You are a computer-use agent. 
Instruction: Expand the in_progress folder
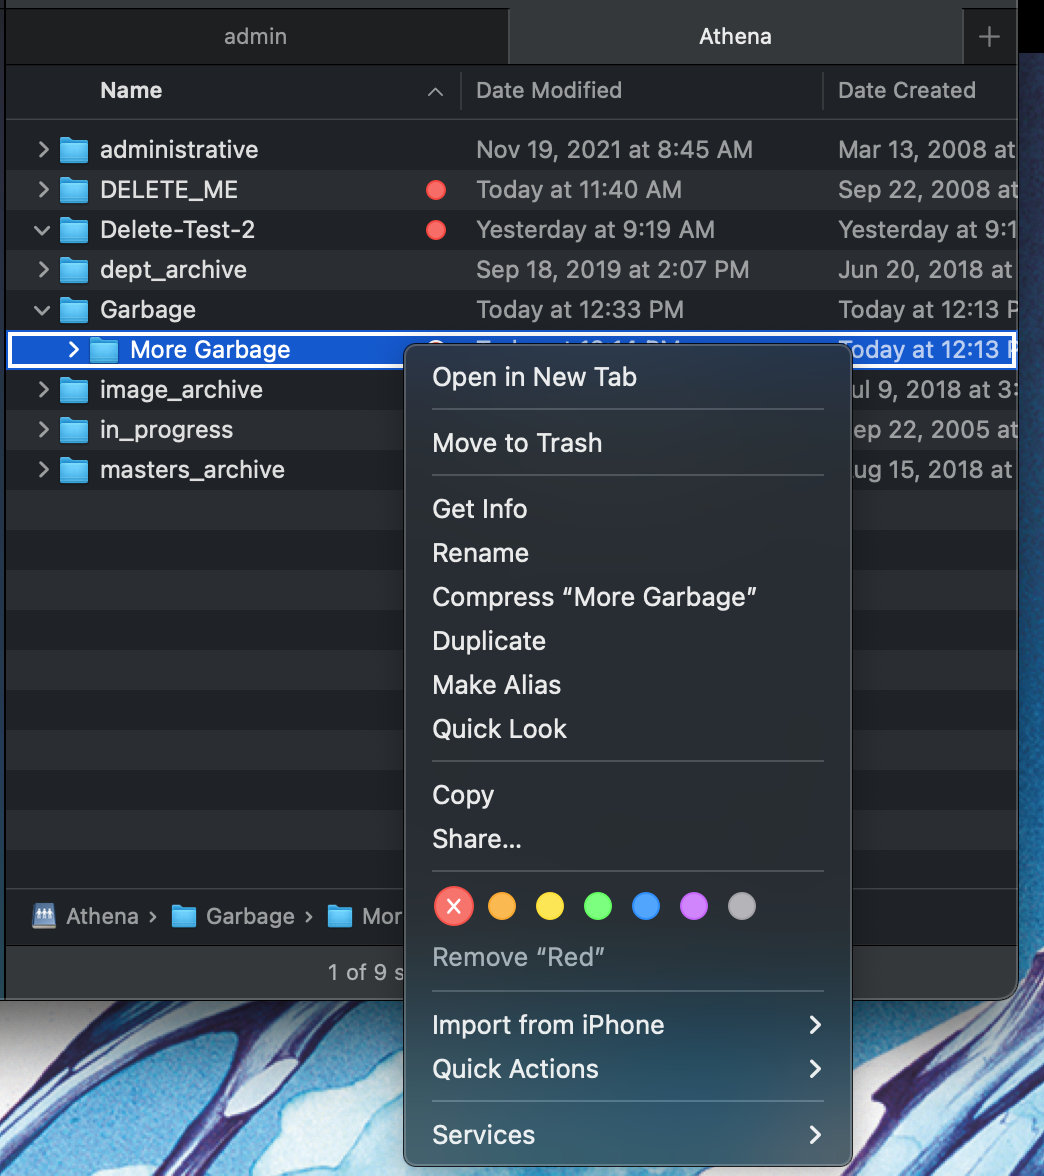(43, 430)
